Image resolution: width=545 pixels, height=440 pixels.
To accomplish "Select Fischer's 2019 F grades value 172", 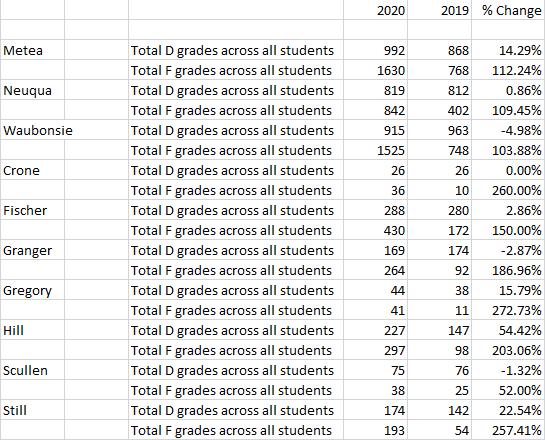I will [439, 230].
